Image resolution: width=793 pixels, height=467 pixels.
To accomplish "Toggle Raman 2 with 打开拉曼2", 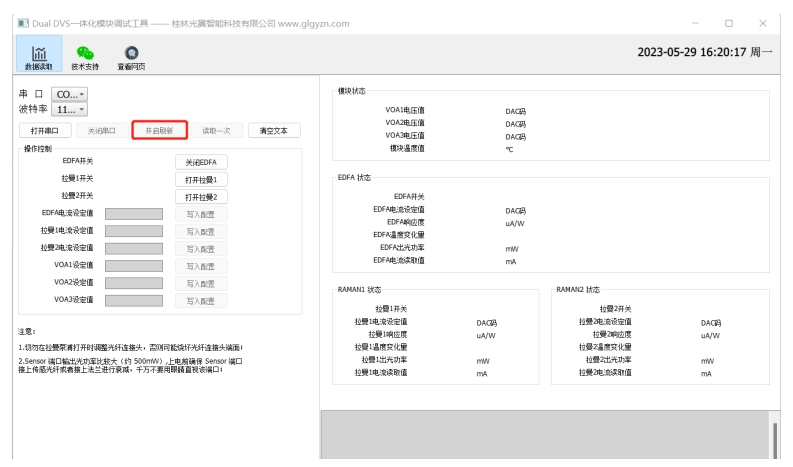I will [201, 197].
